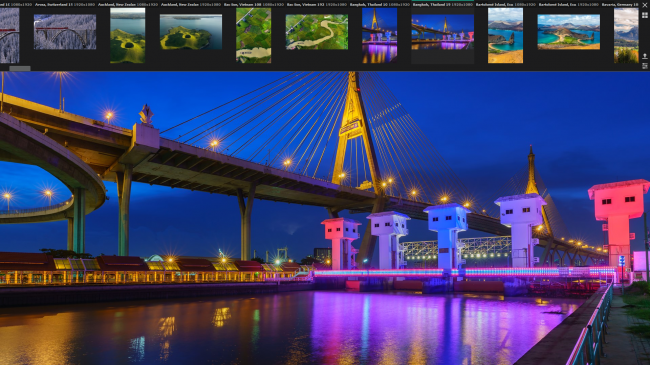The image size is (650, 365).
Task: Choose the Auckland portrait crater thumbnail
Action: (128, 36)
